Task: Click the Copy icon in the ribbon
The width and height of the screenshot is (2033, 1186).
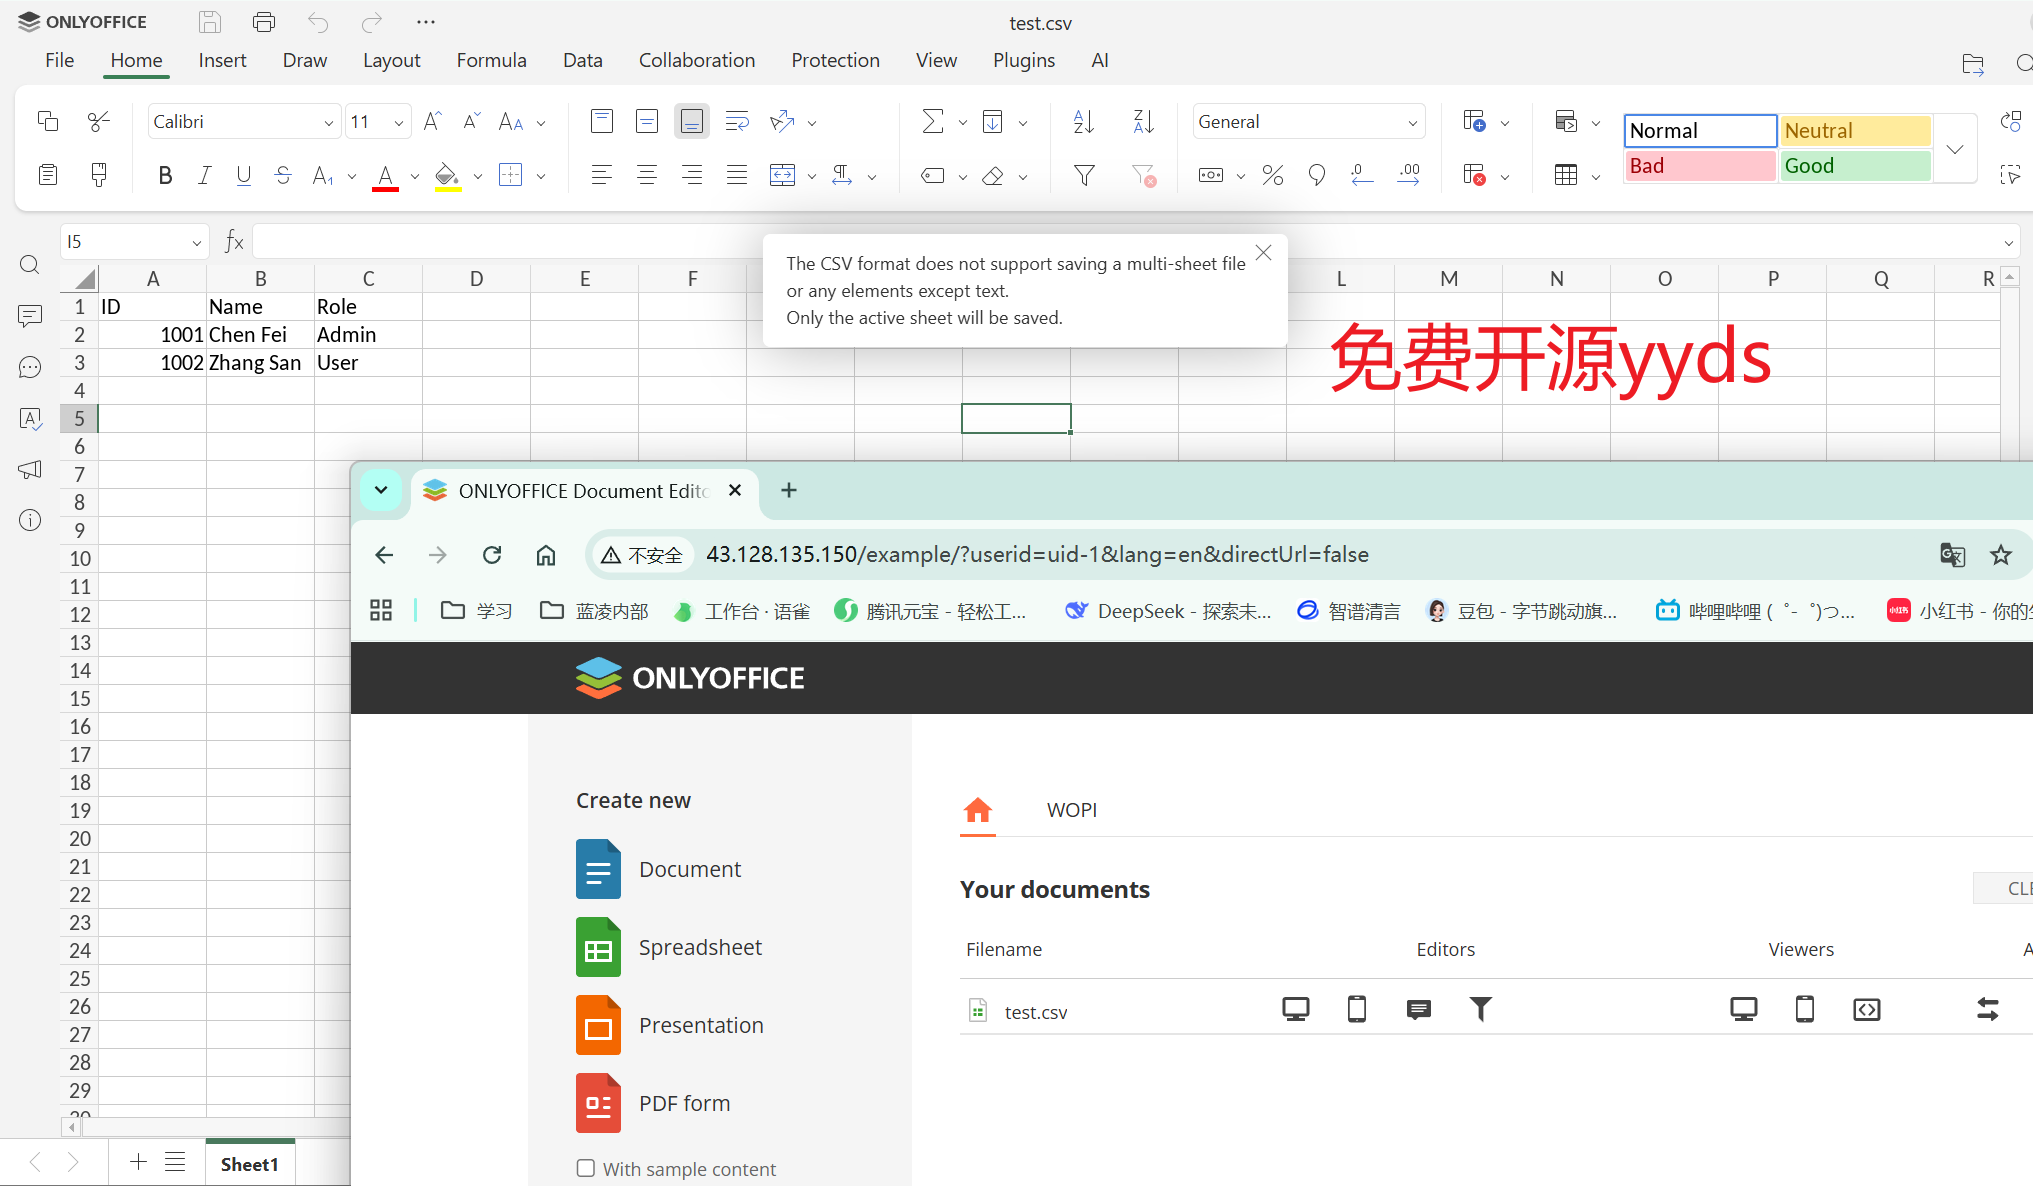Action: [47, 121]
